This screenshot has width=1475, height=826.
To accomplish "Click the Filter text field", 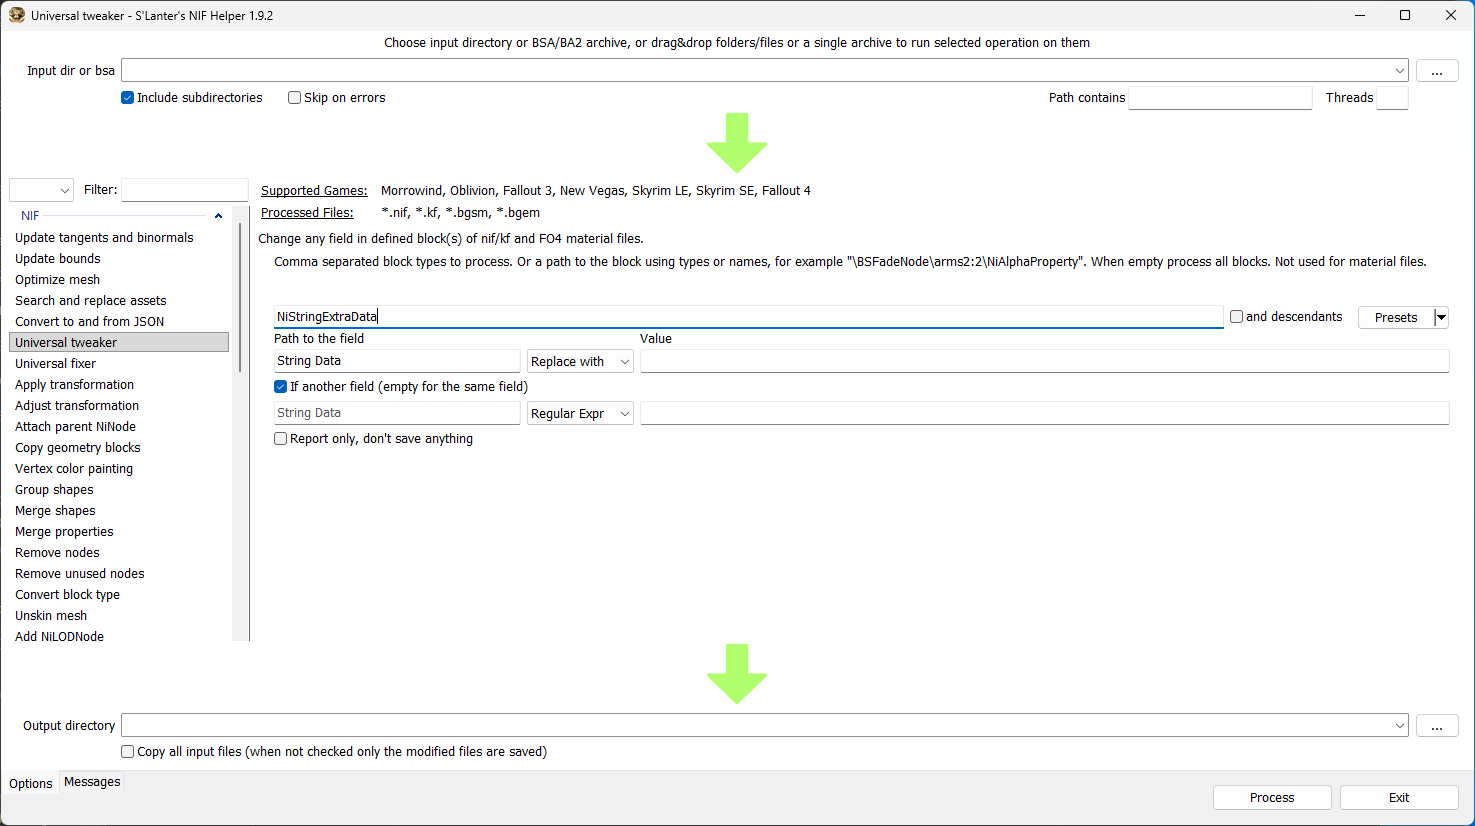I will tap(185, 190).
